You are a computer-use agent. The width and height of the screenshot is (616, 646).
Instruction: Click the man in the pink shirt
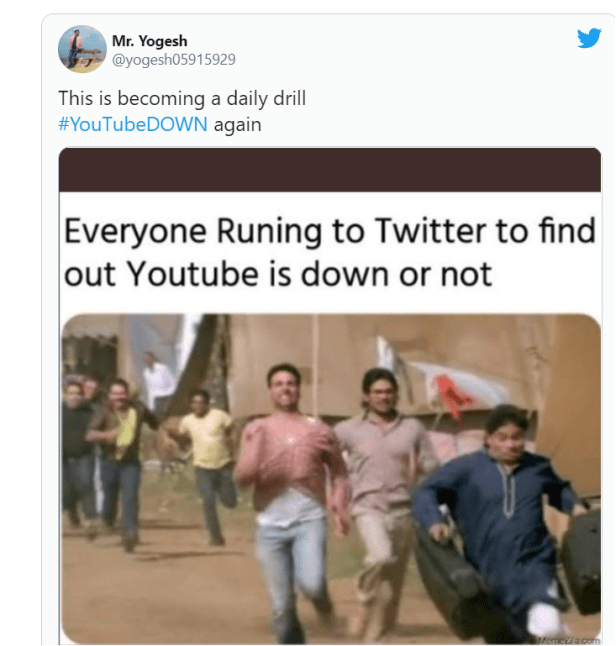click(x=290, y=460)
